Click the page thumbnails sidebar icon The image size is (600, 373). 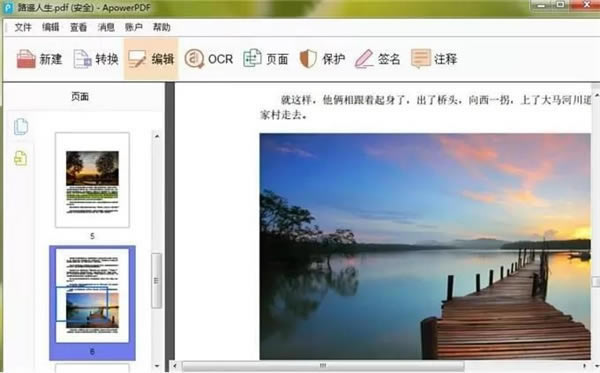click(x=21, y=127)
